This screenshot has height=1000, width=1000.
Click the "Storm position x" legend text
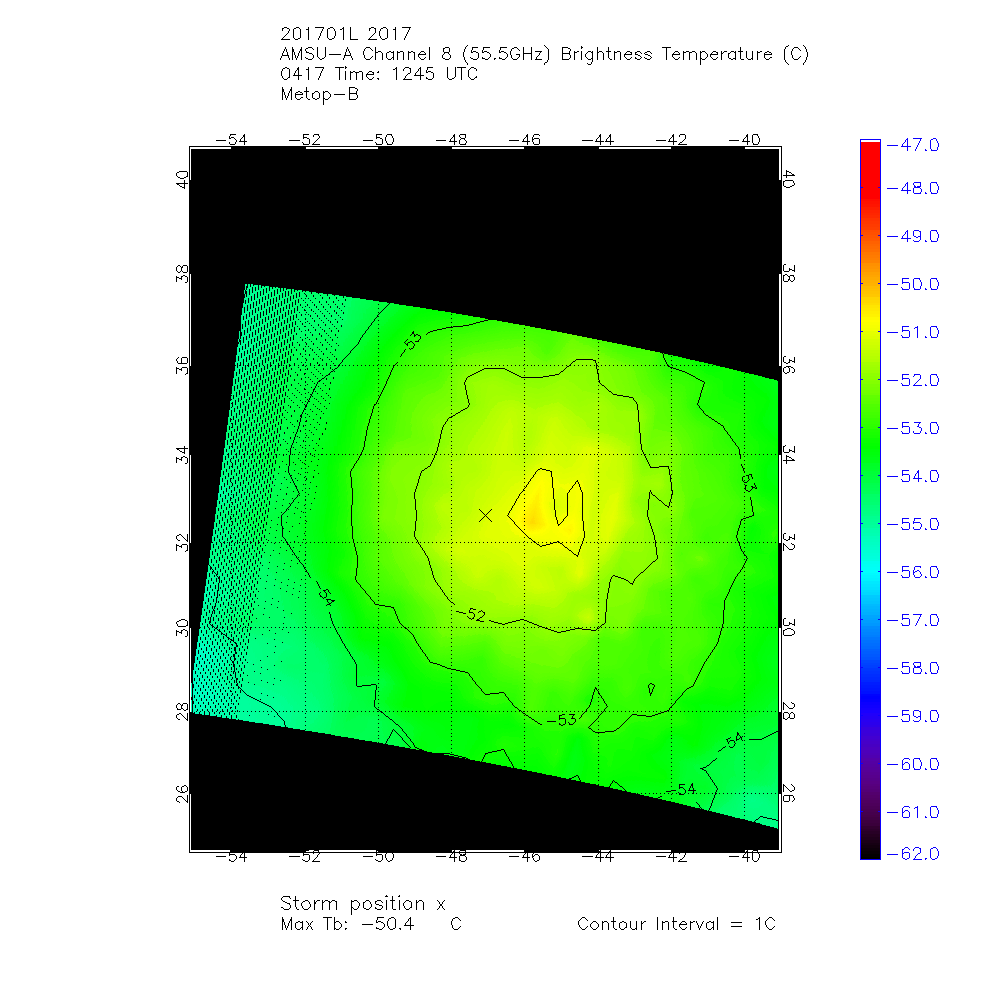click(x=363, y=904)
